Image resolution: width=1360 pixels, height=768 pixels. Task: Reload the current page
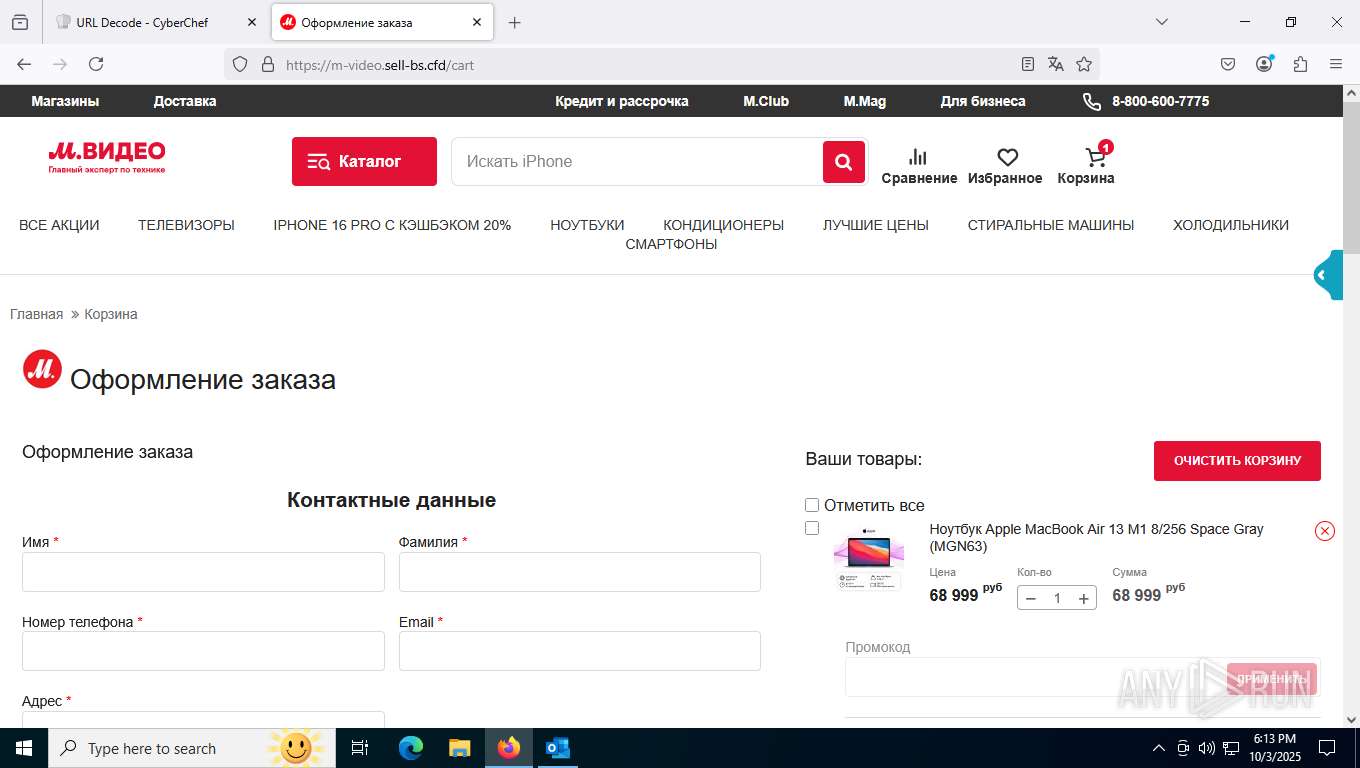(96, 64)
